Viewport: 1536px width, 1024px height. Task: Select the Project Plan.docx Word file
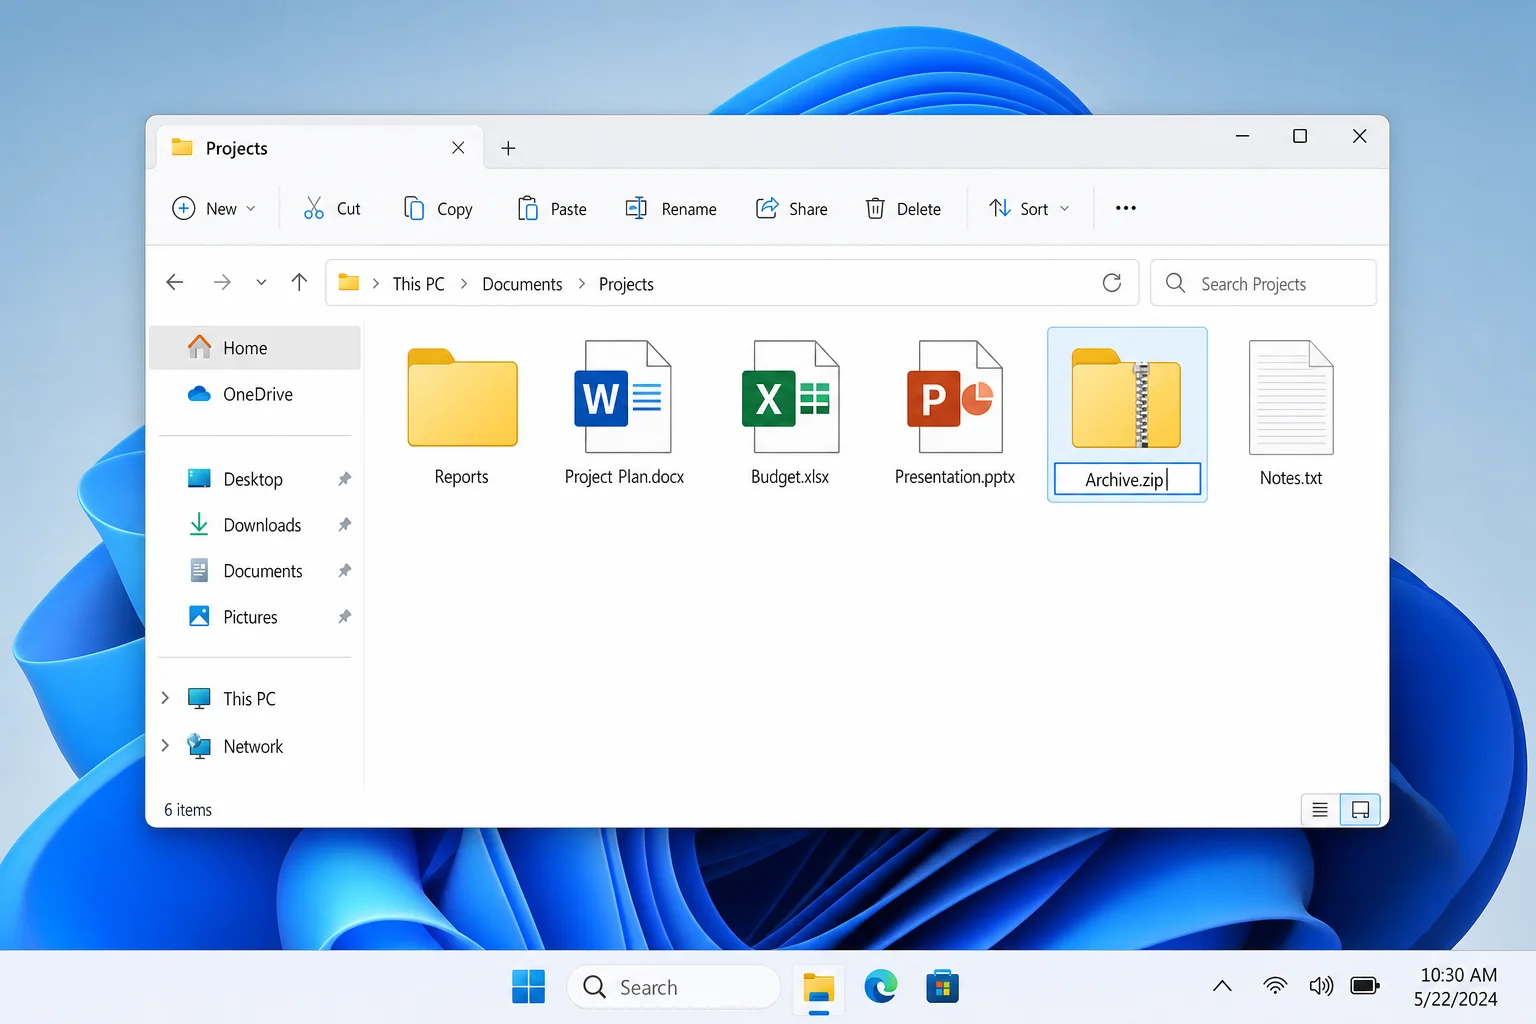[624, 416]
